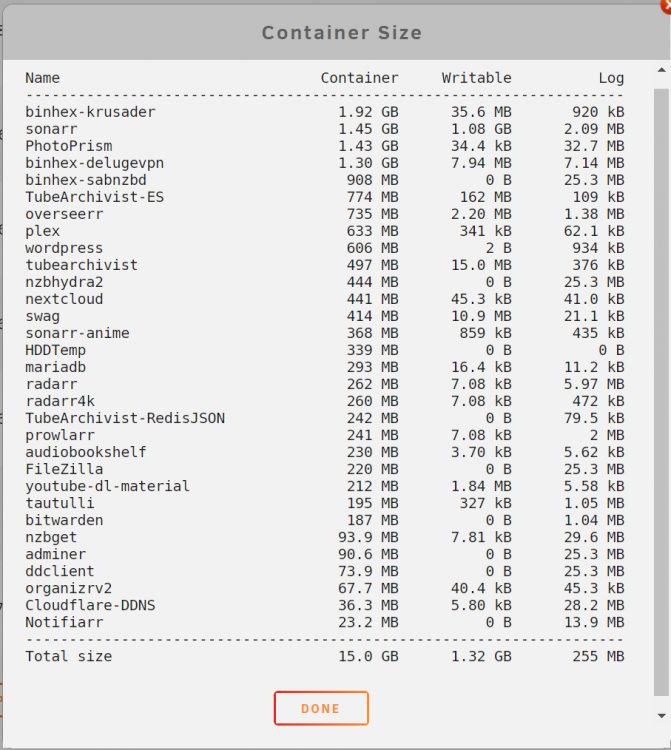Select audiobookshelf entry

pos(86,452)
